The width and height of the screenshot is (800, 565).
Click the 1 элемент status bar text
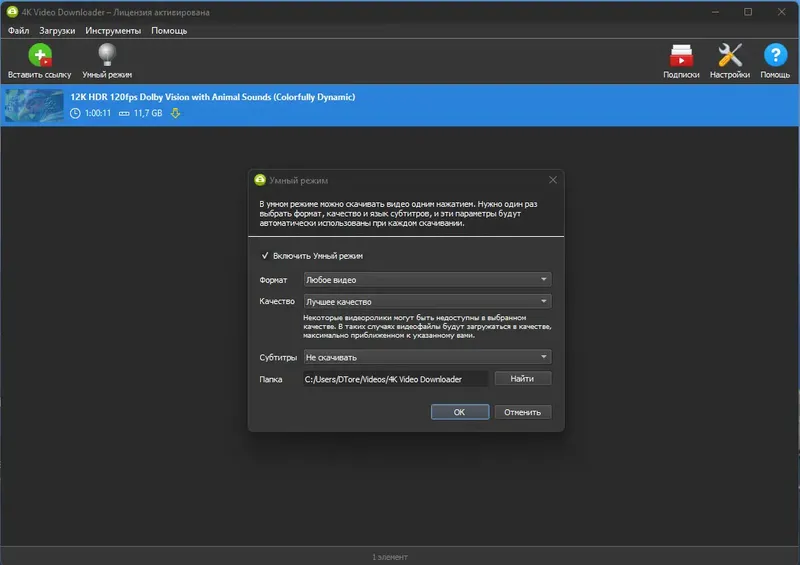pyautogui.click(x=390, y=557)
